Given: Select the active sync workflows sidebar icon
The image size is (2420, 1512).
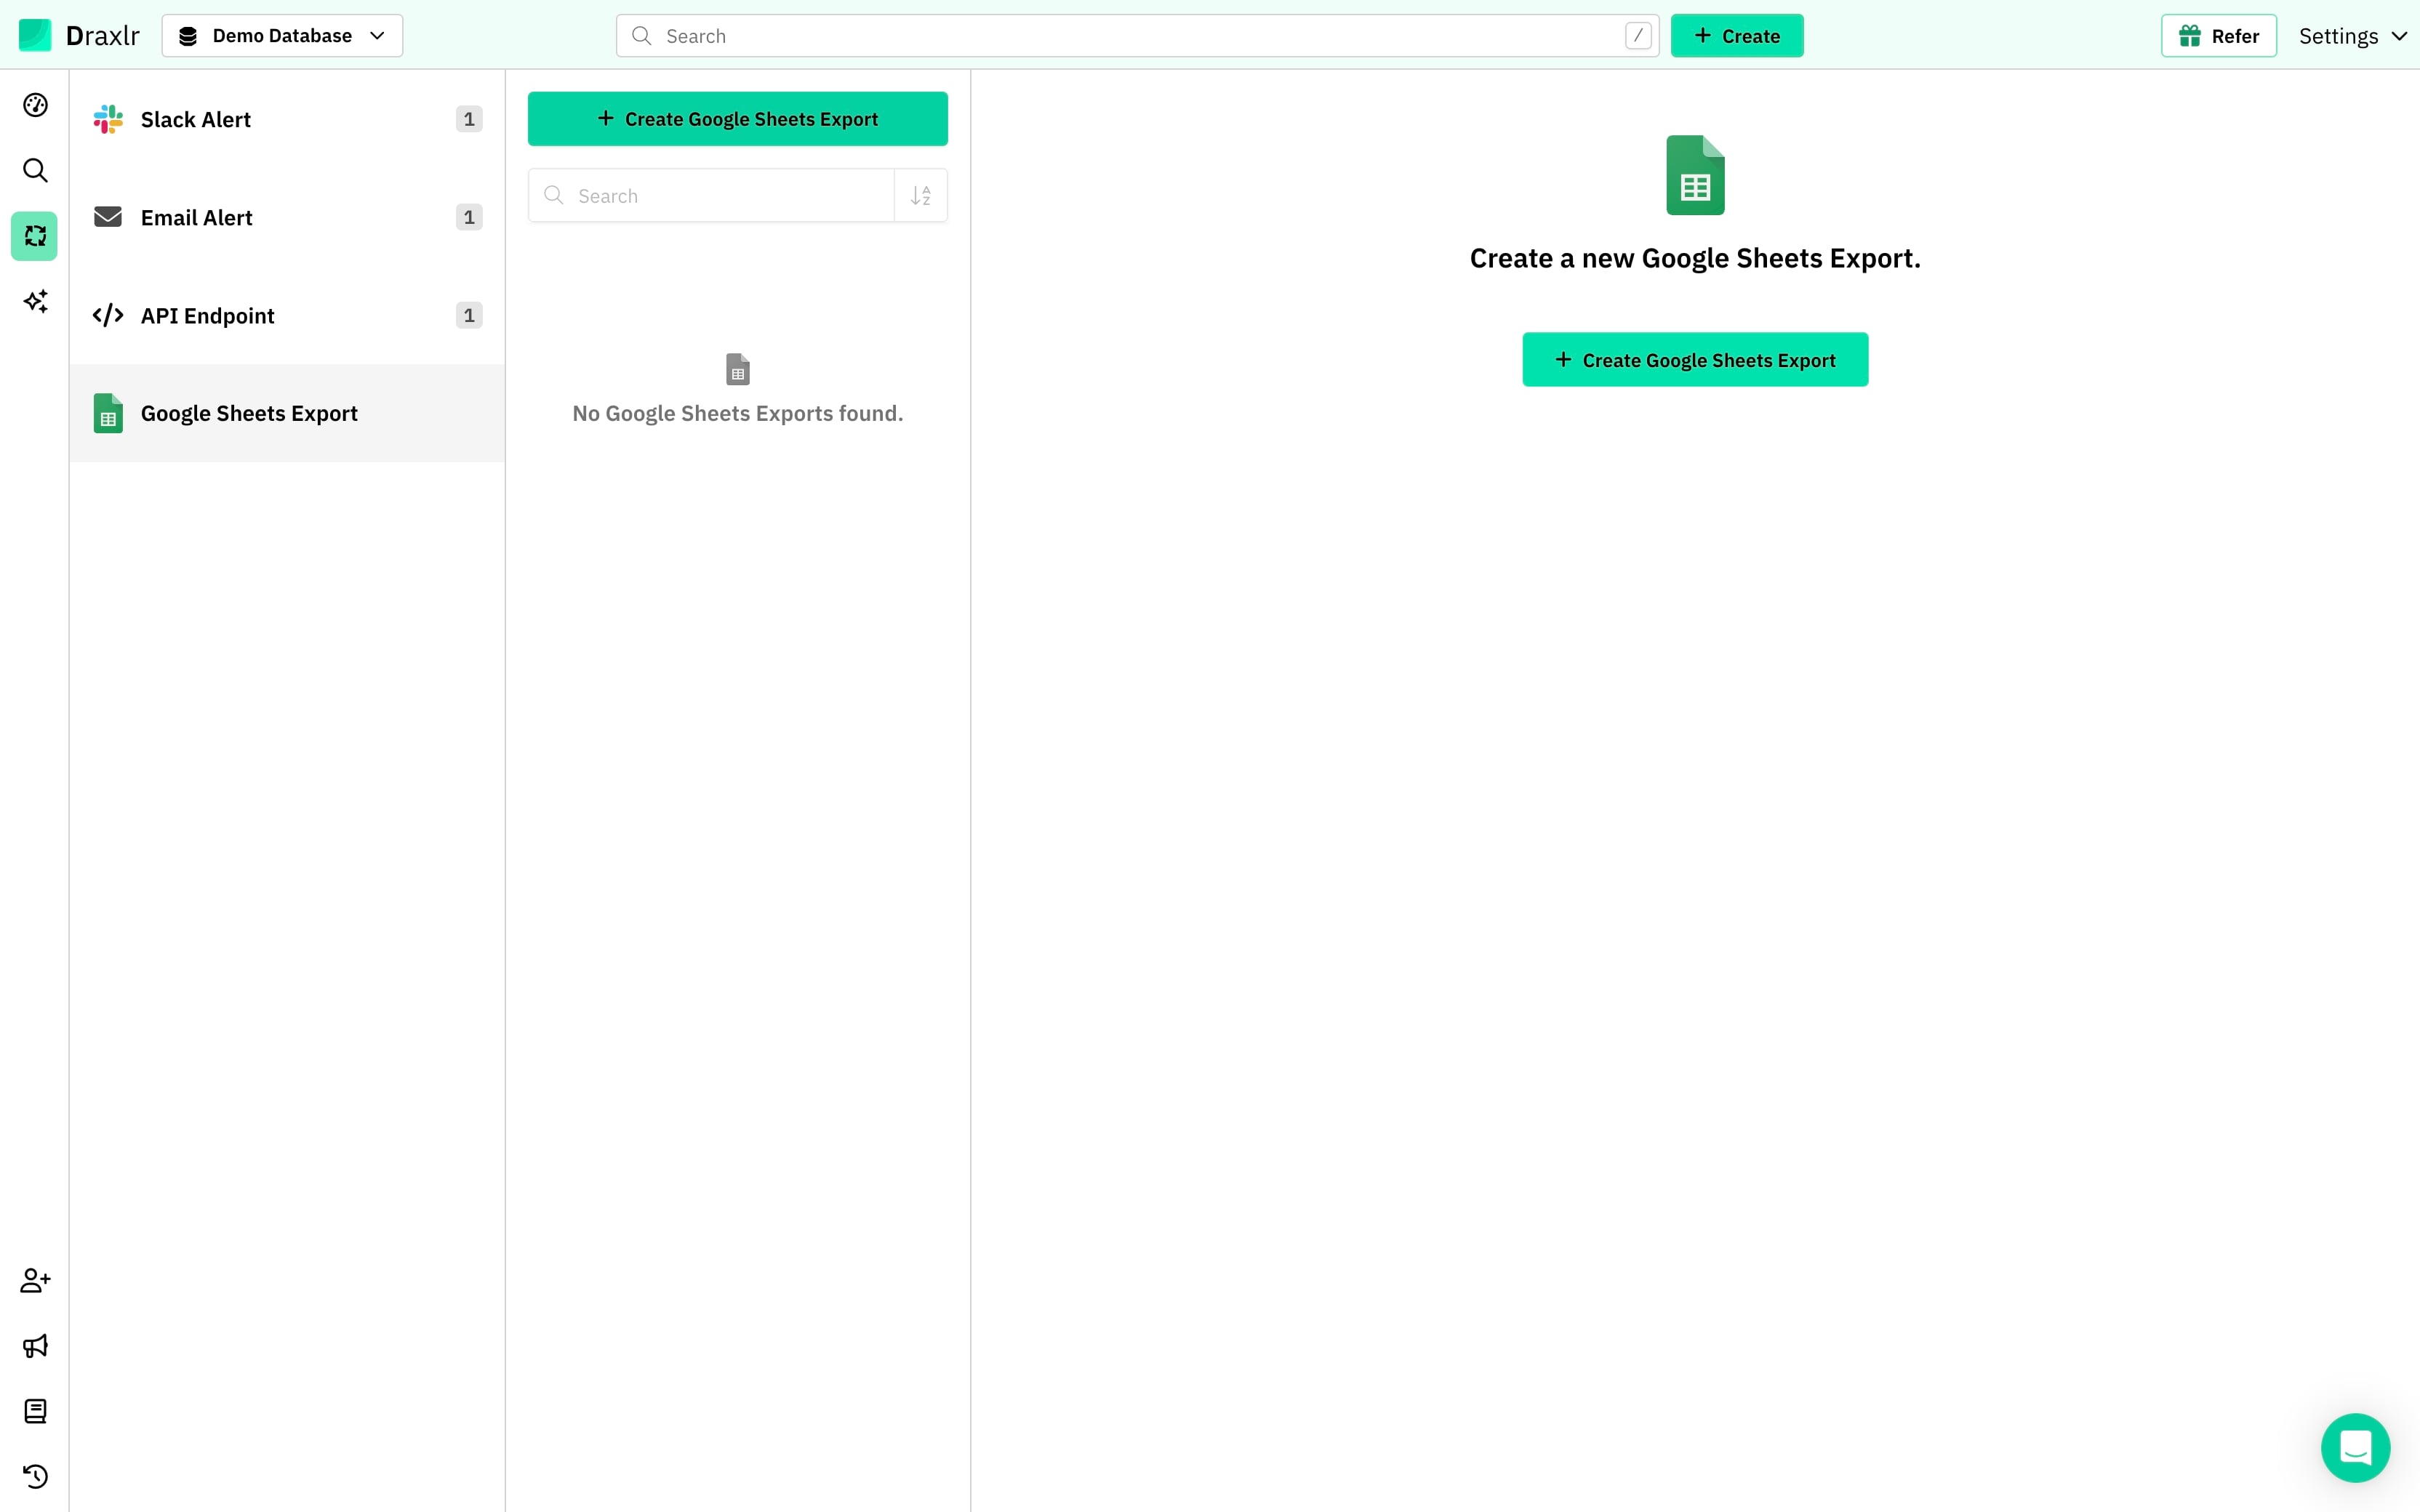Looking at the screenshot, I should [35, 236].
